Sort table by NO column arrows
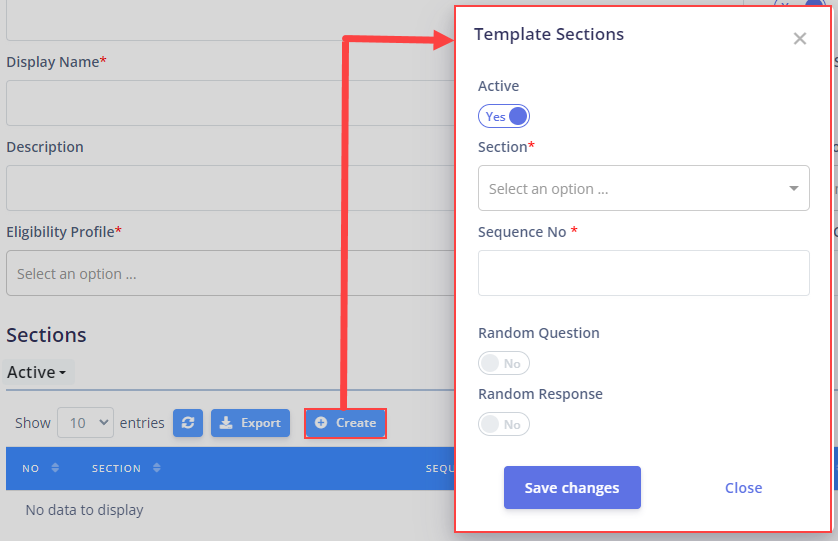This screenshot has height=541, width=838. click(55, 468)
